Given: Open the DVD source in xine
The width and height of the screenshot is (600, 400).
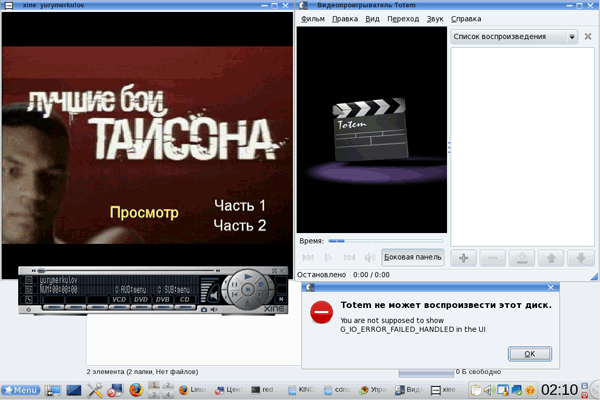Looking at the screenshot, I should click(141, 300).
